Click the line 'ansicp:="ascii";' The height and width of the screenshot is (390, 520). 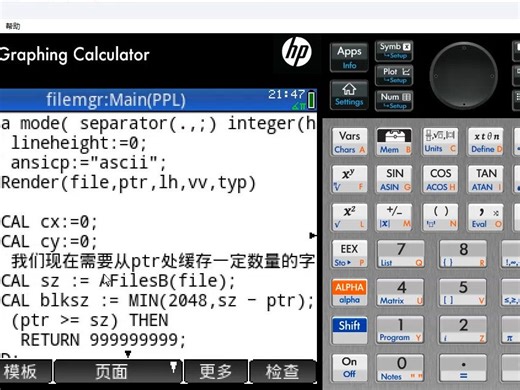pyautogui.click(x=88, y=163)
